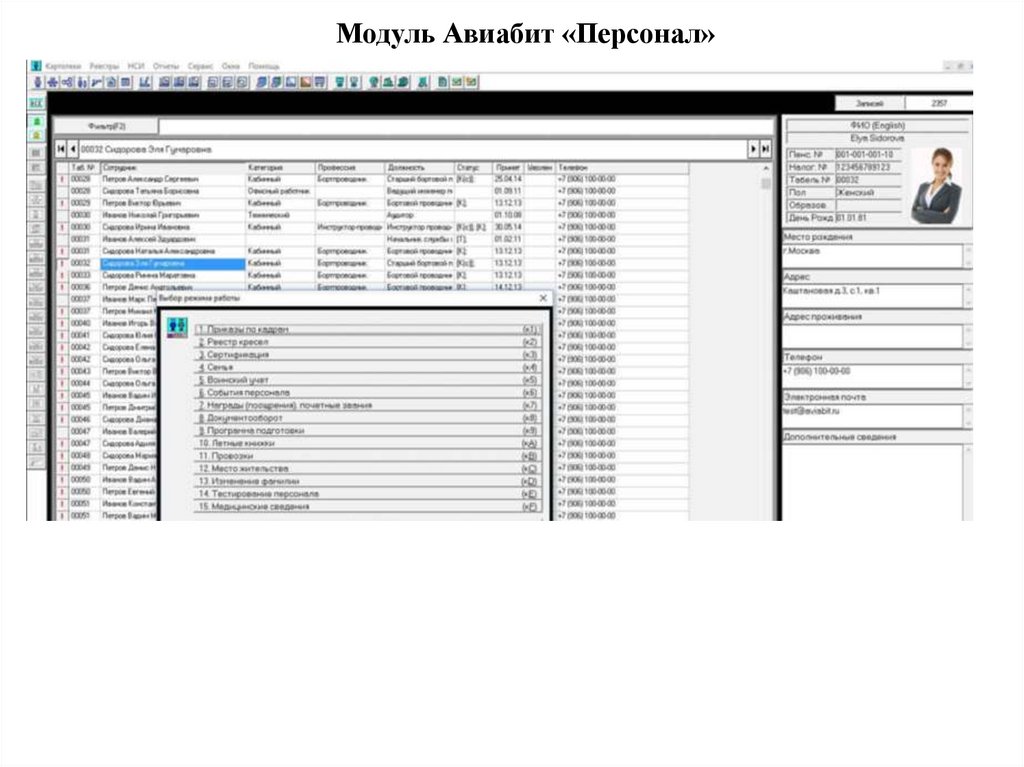Screen dimensions: 1024x767
Task: Click the Пол value Женский
Action: coord(868,193)
